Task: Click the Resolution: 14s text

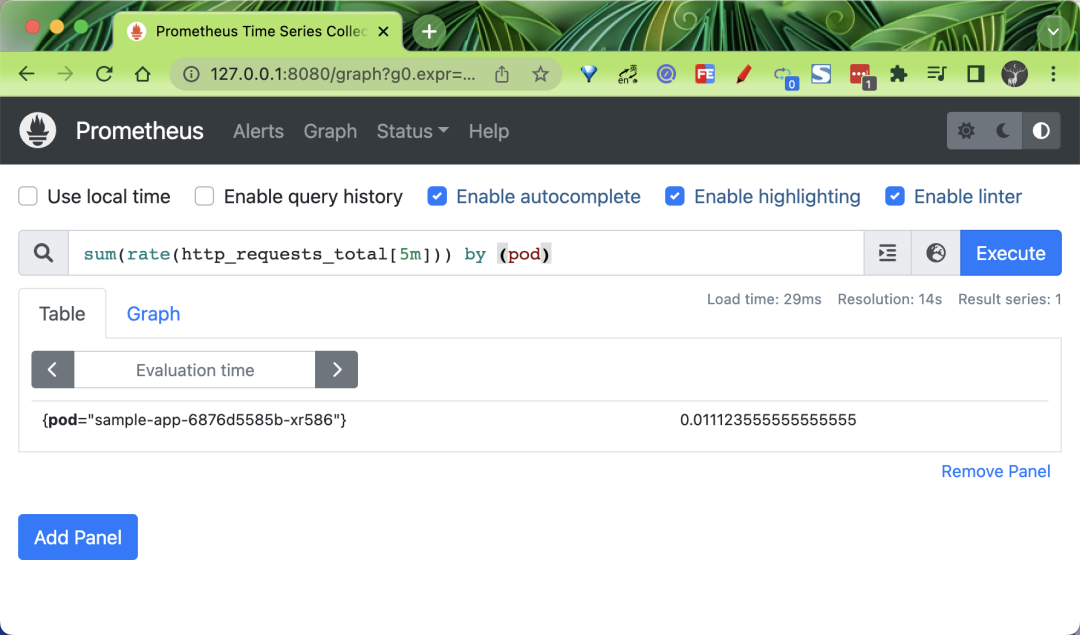Action: pyautogui.click(x=889, y=299)
